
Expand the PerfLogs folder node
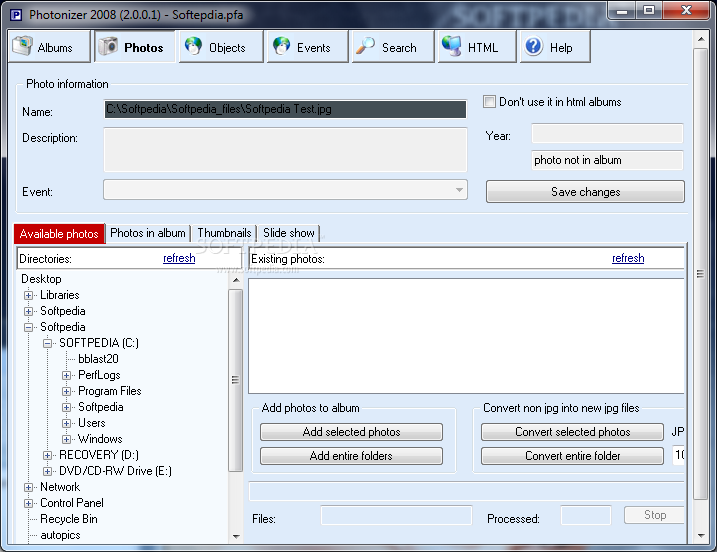click(x=66, y=375)
